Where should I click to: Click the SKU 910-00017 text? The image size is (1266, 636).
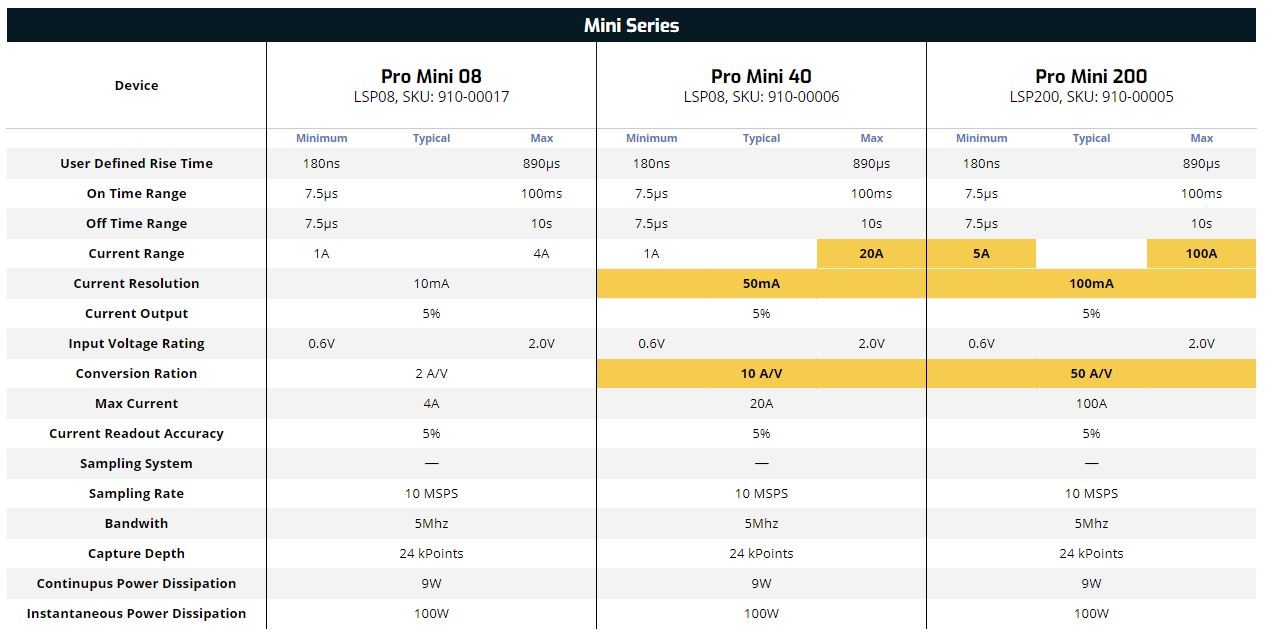click(470, 97)
